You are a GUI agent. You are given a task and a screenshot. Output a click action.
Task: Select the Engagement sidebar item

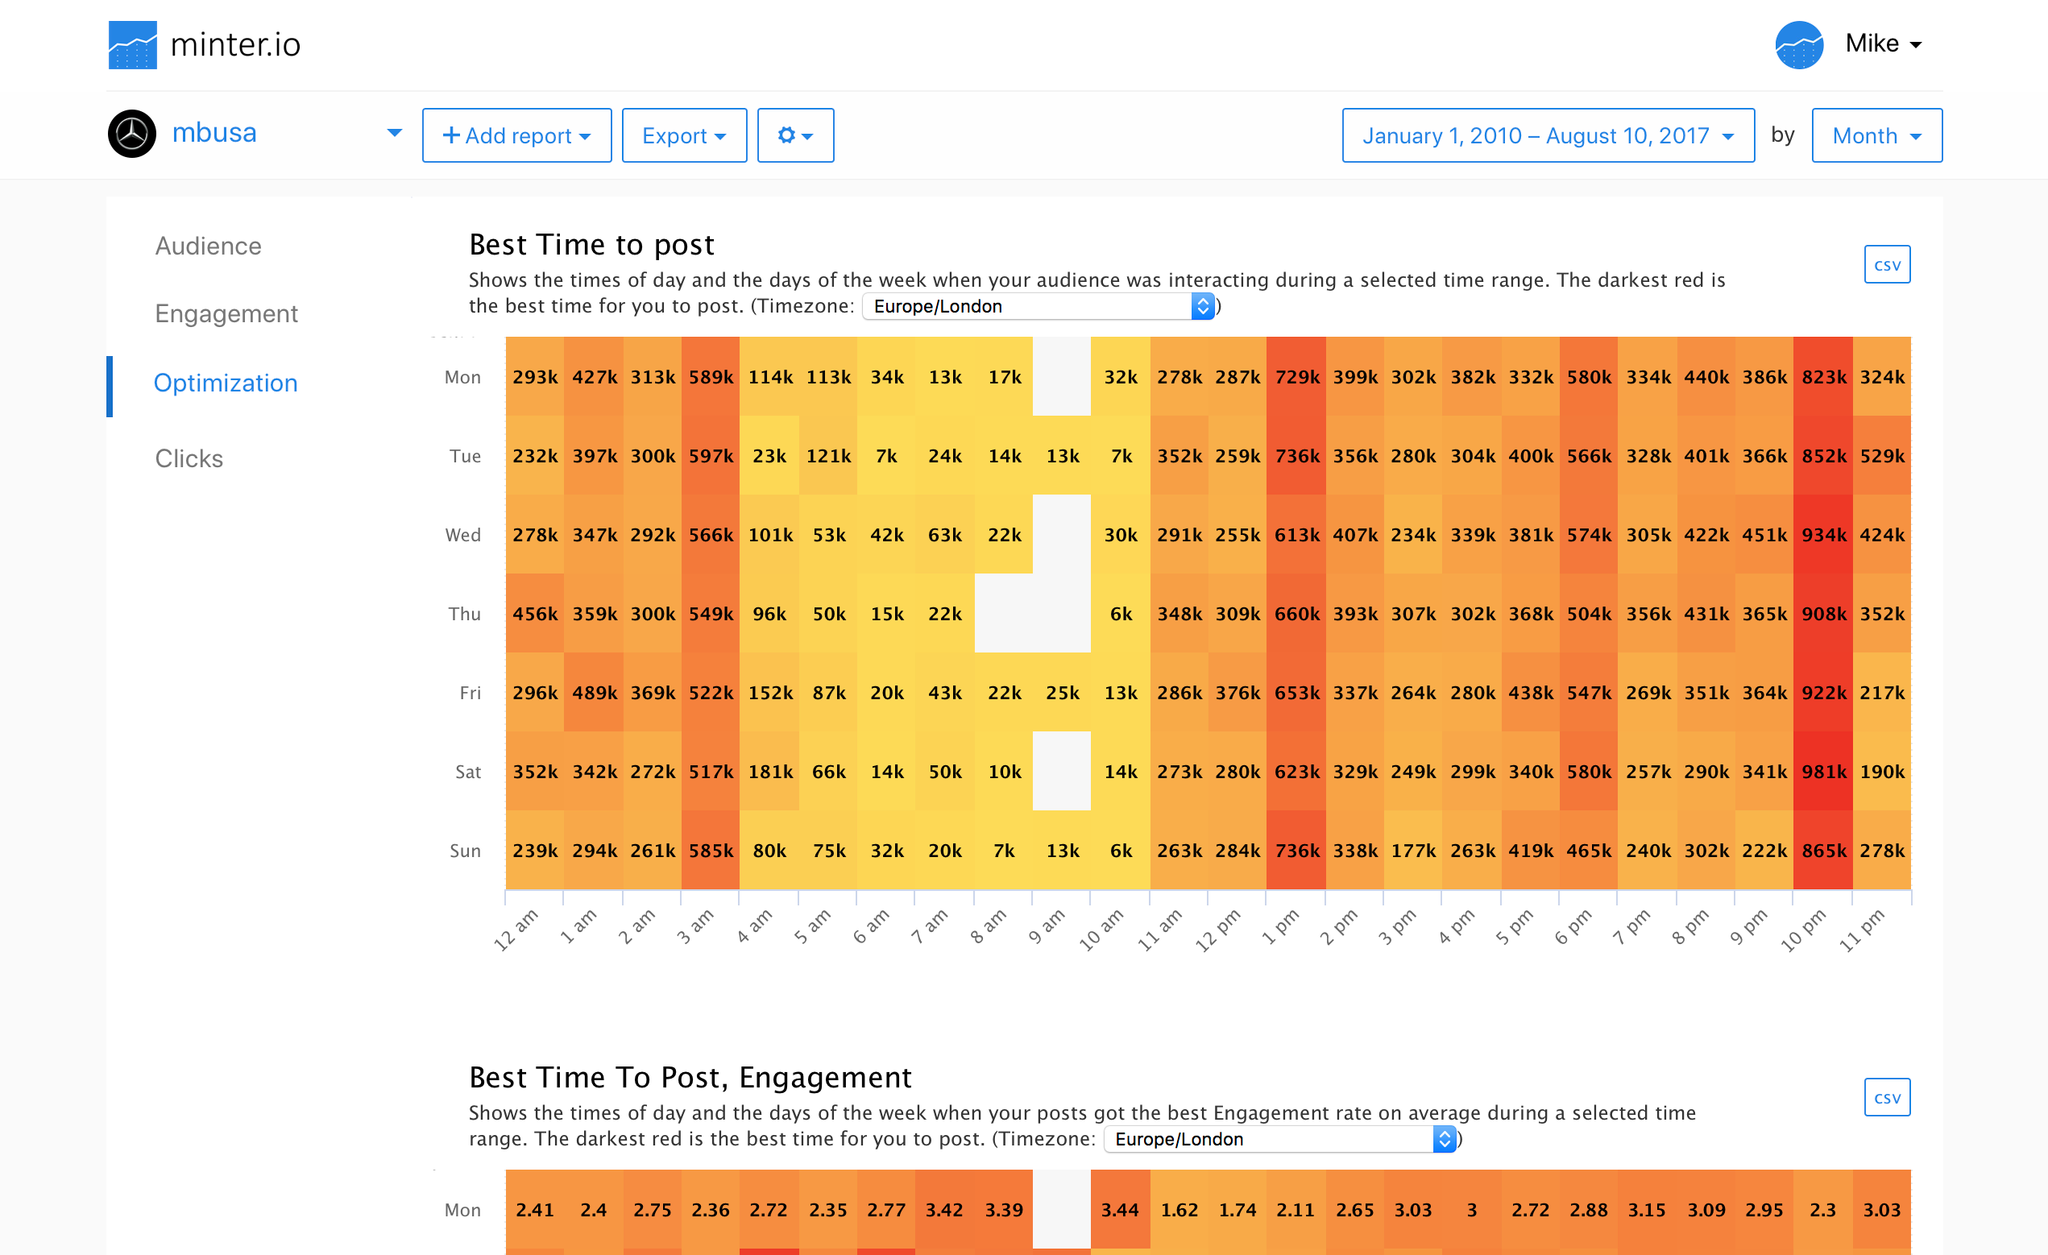click(x=226, y=313)
